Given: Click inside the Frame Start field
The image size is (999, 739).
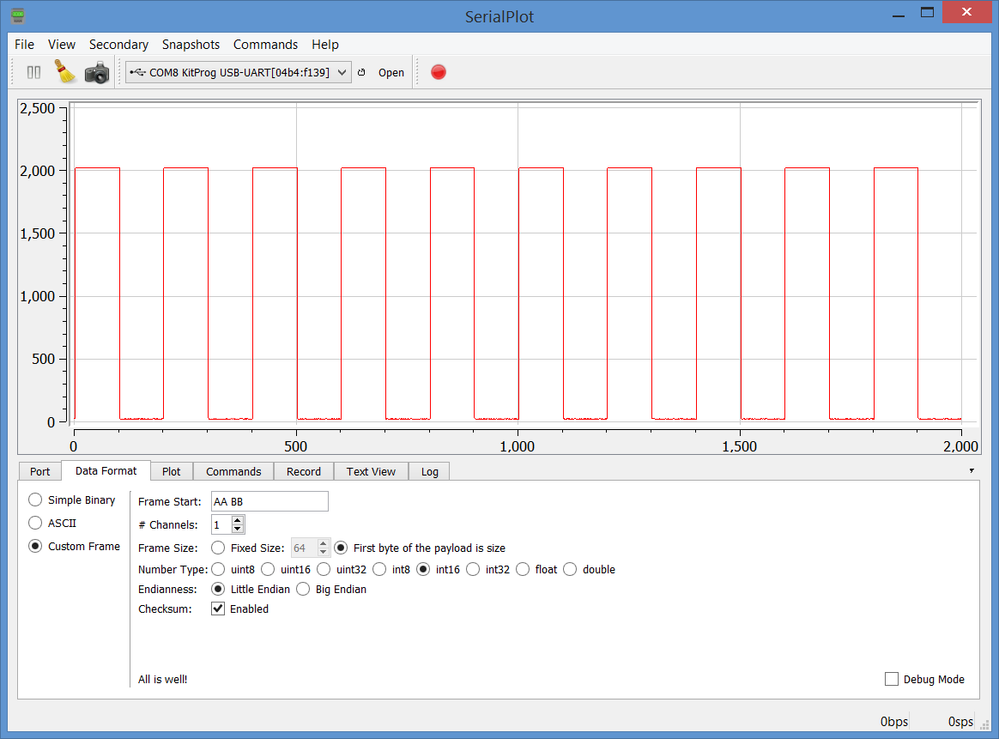Looking at the screenshot, I should pyautogui.click(x=268, y=501).
